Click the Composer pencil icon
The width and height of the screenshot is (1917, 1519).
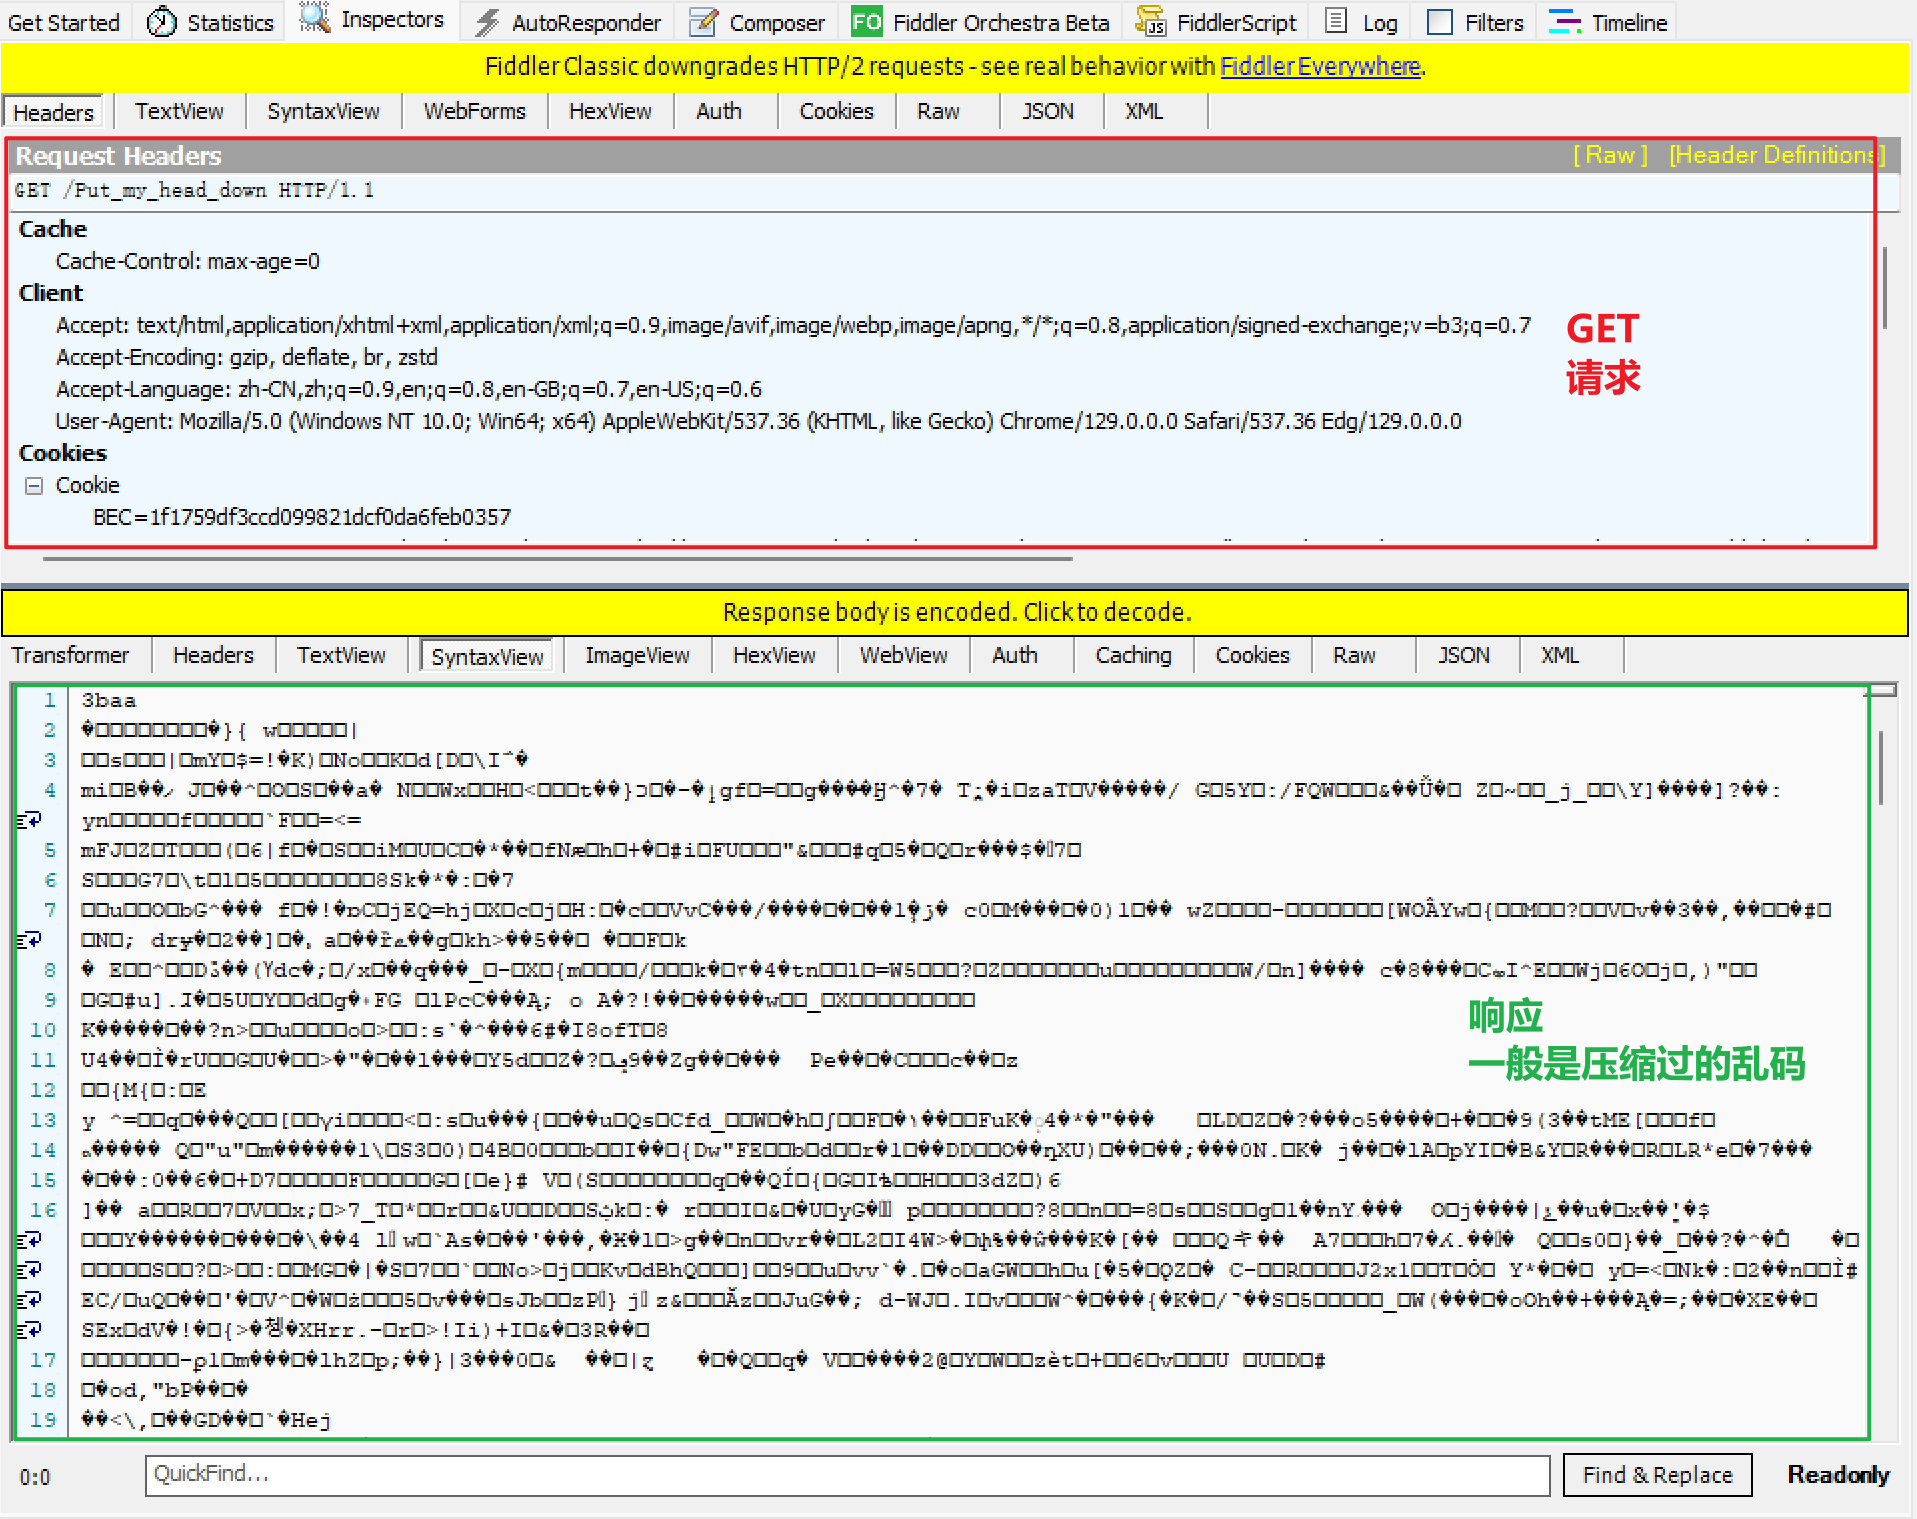[x=704, y=22]
